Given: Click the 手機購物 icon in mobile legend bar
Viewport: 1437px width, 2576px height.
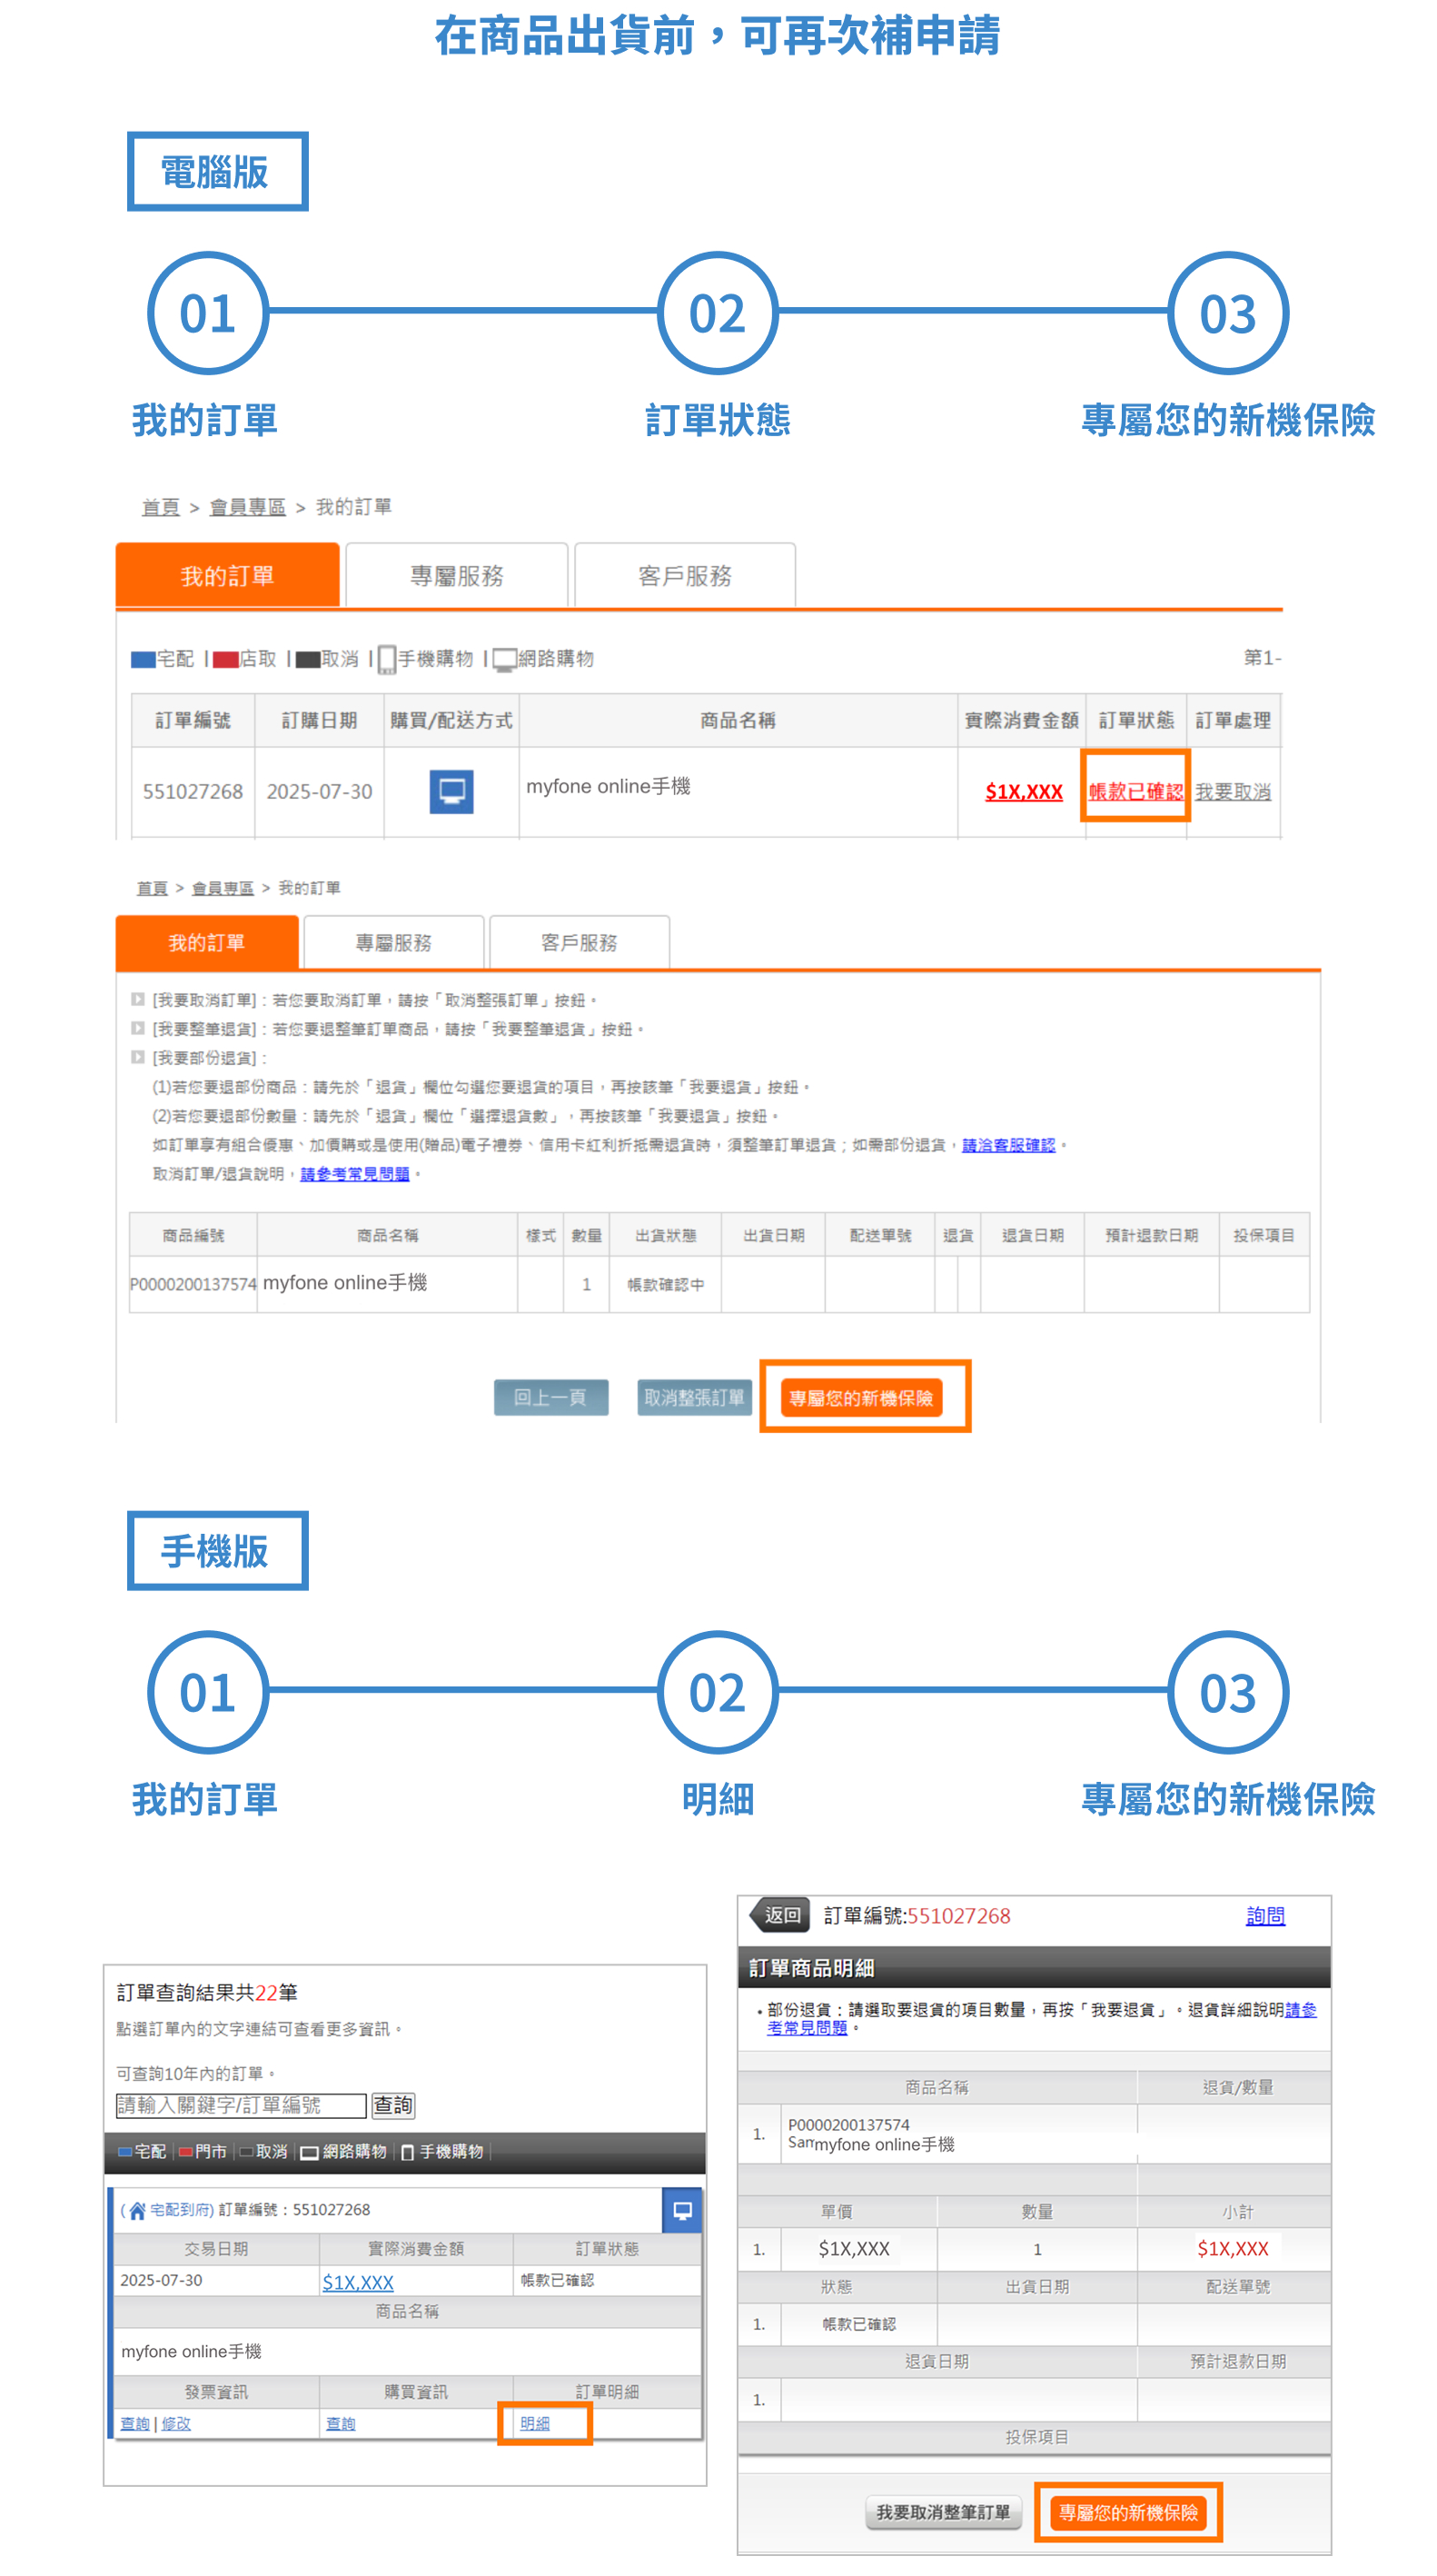Looking at the screenshot, I should click(407, 2152).
